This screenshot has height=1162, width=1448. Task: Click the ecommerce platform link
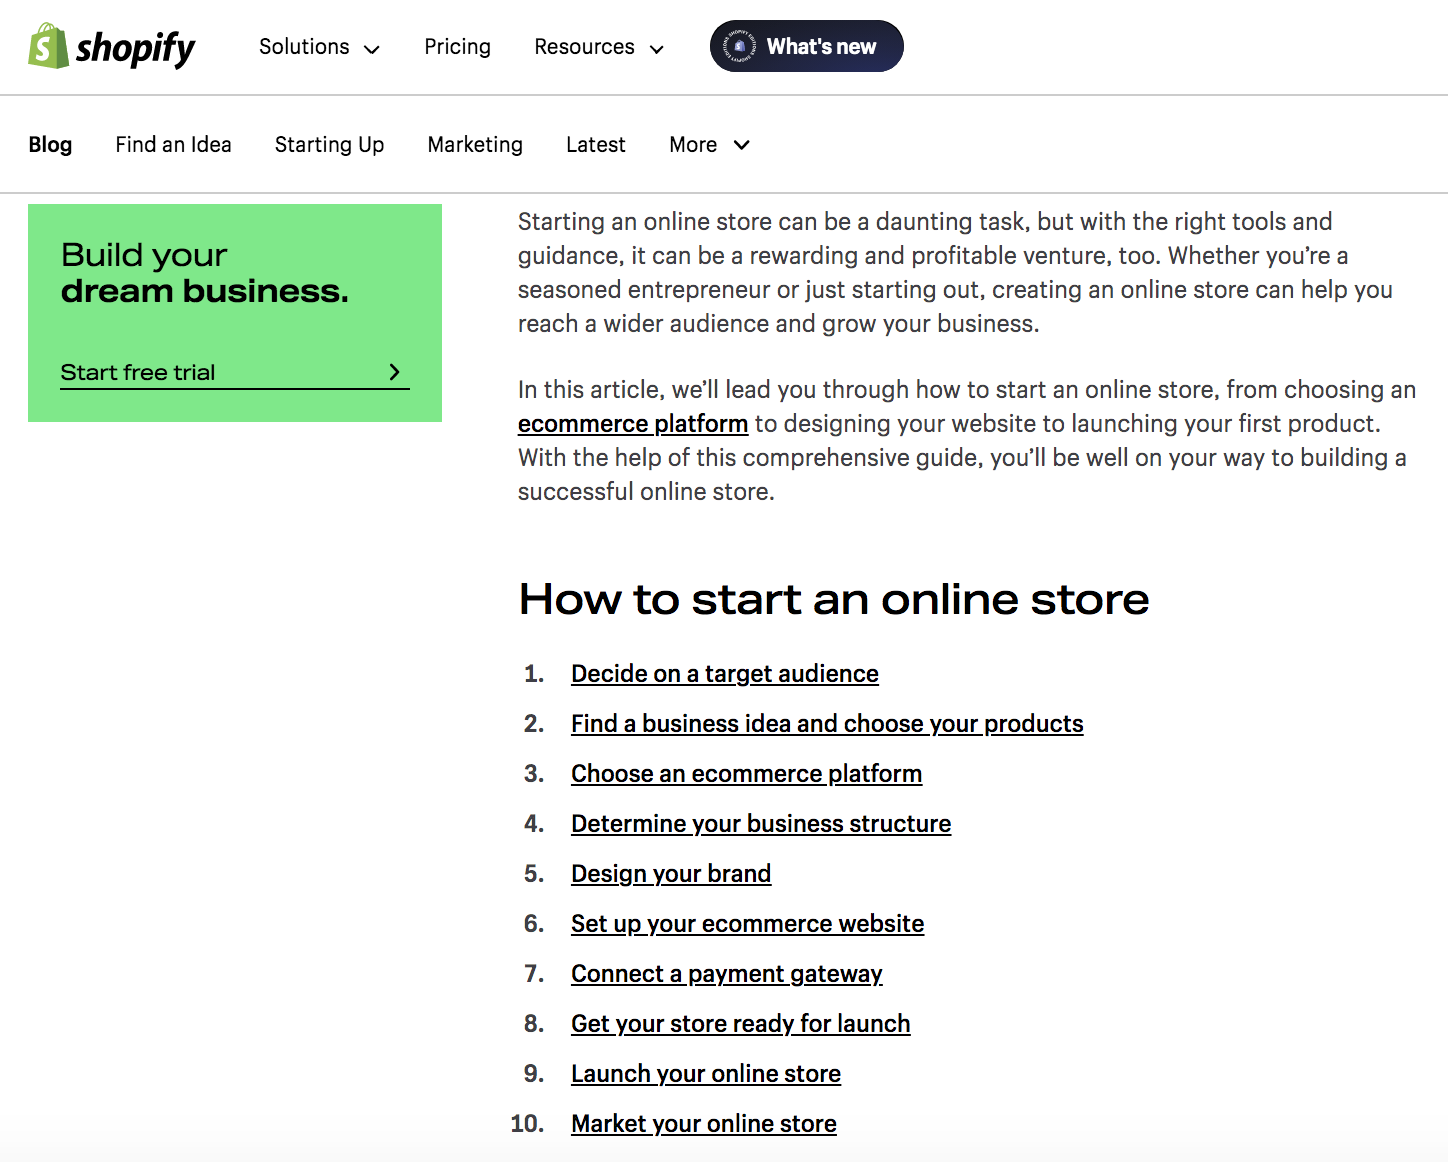(632, 424)
